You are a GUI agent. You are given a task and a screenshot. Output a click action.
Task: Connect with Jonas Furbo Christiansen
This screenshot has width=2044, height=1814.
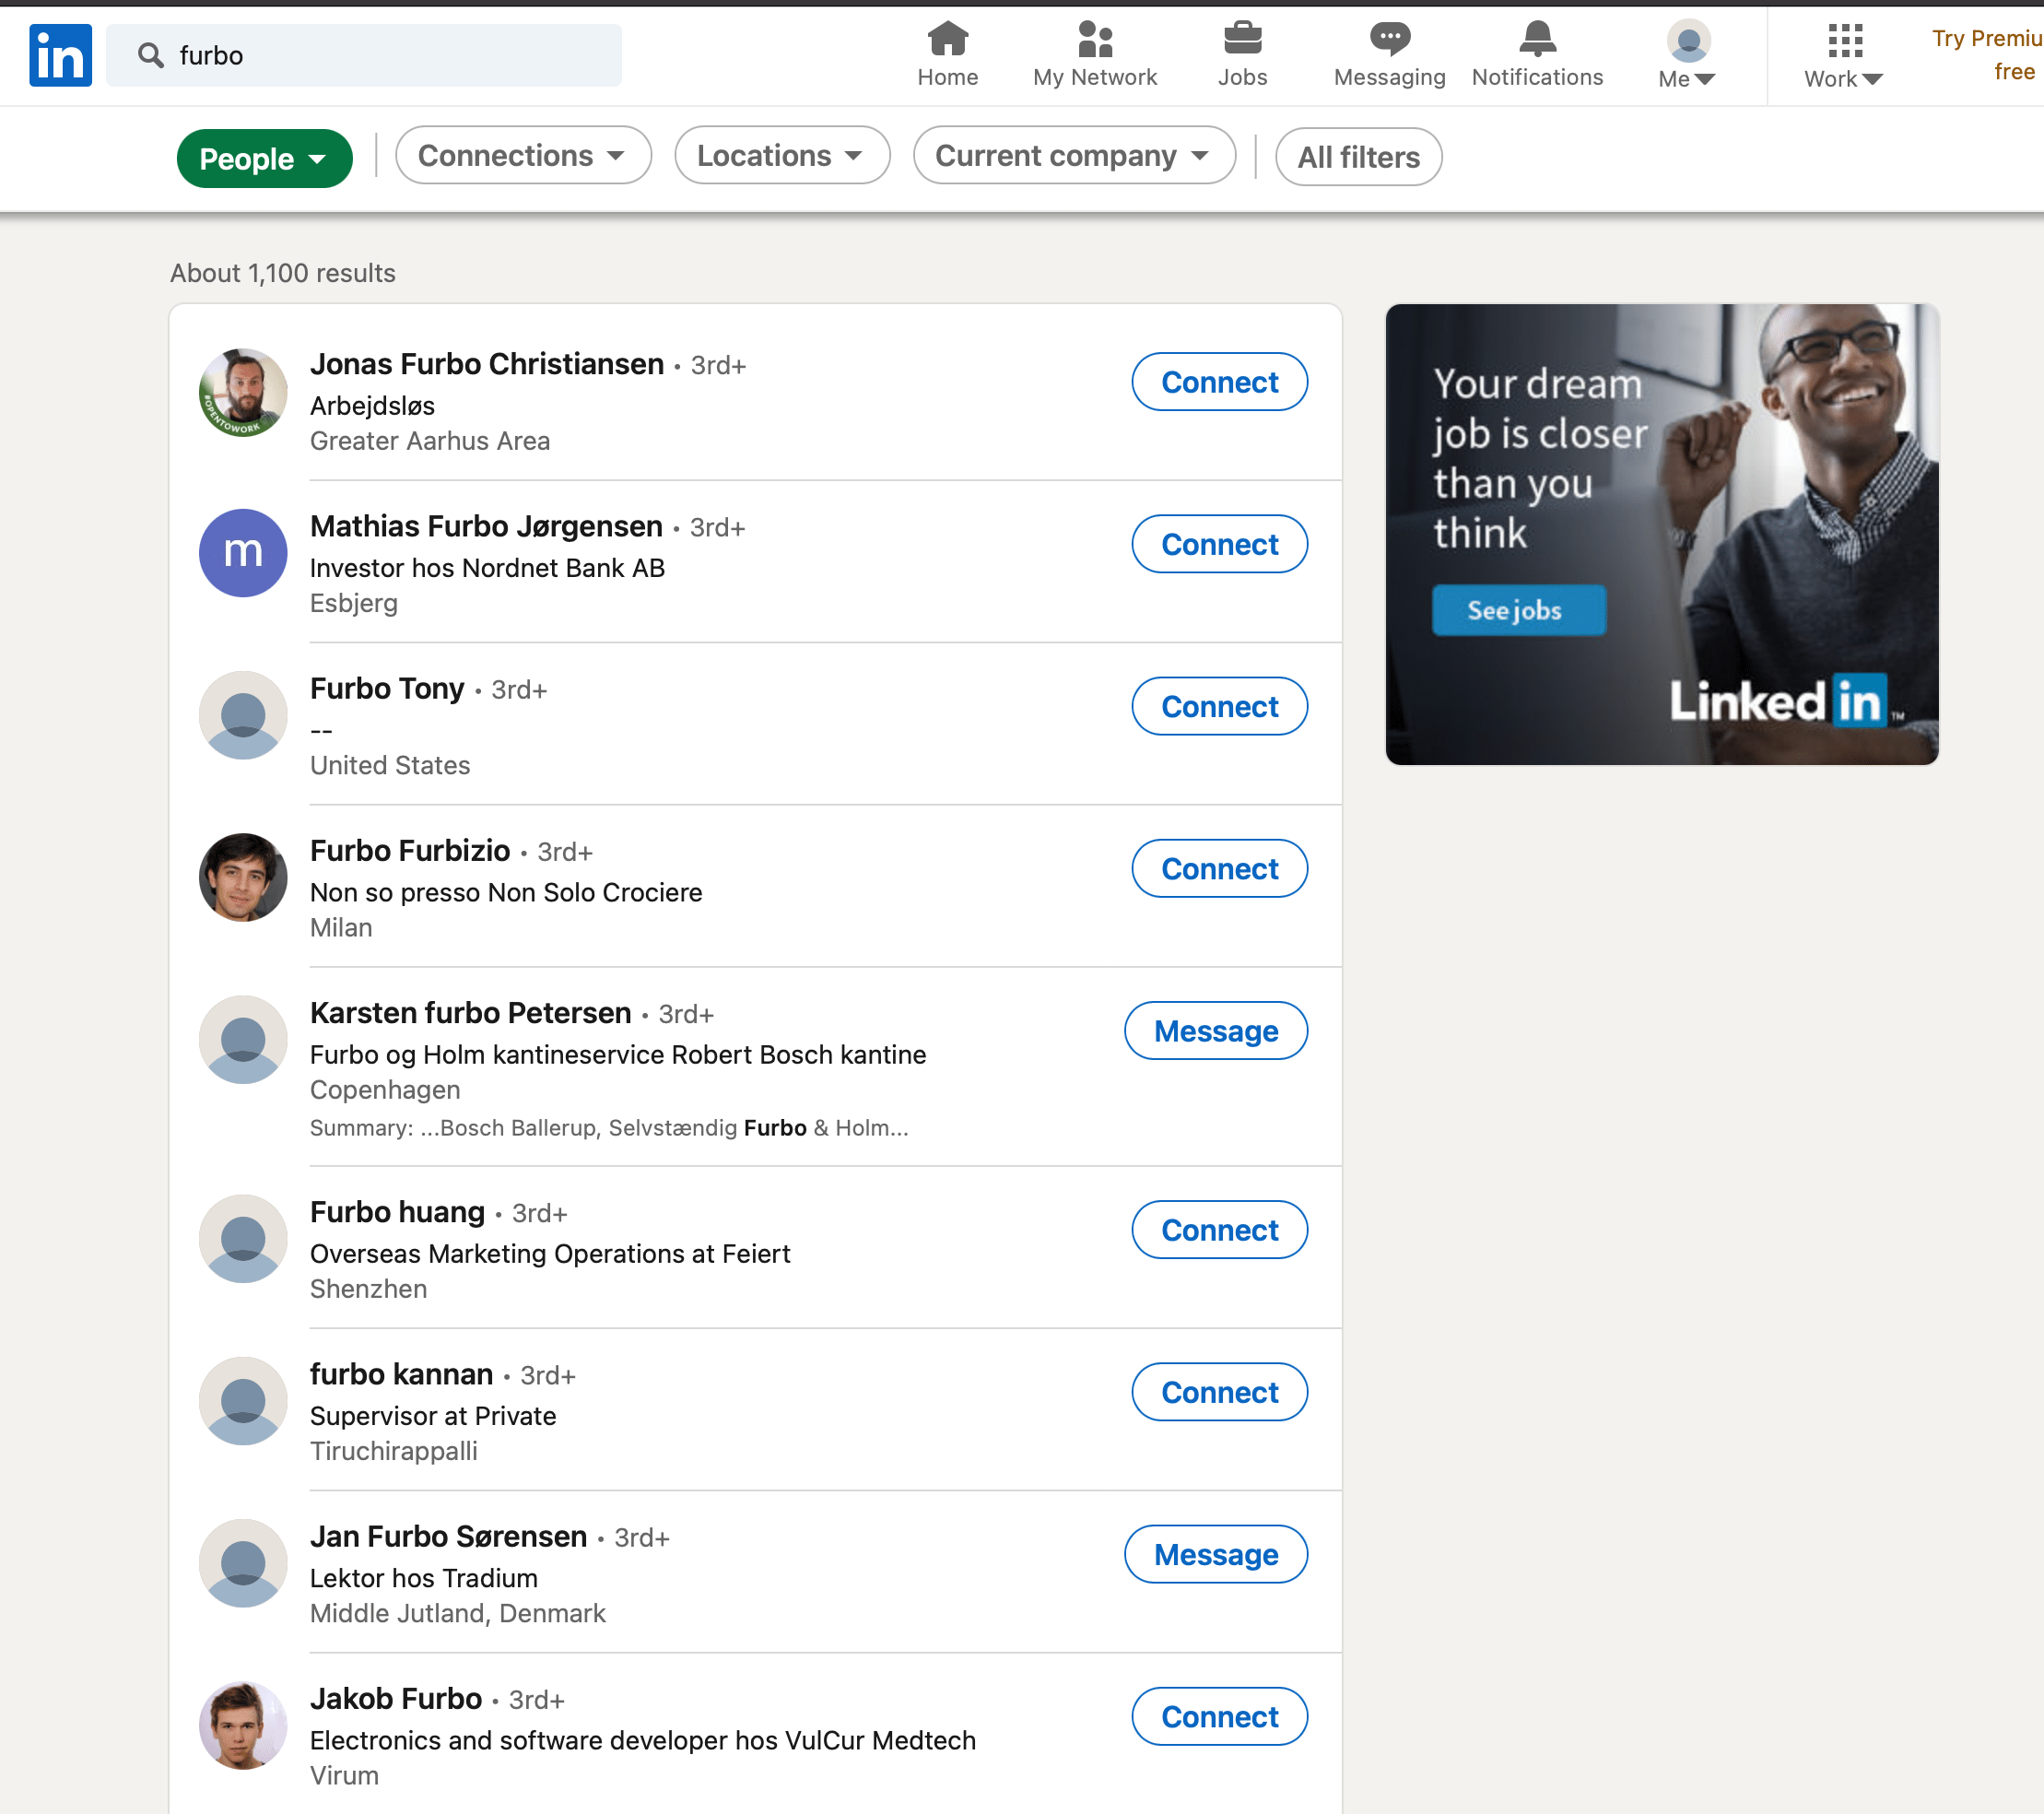[x=1219, y=381]
